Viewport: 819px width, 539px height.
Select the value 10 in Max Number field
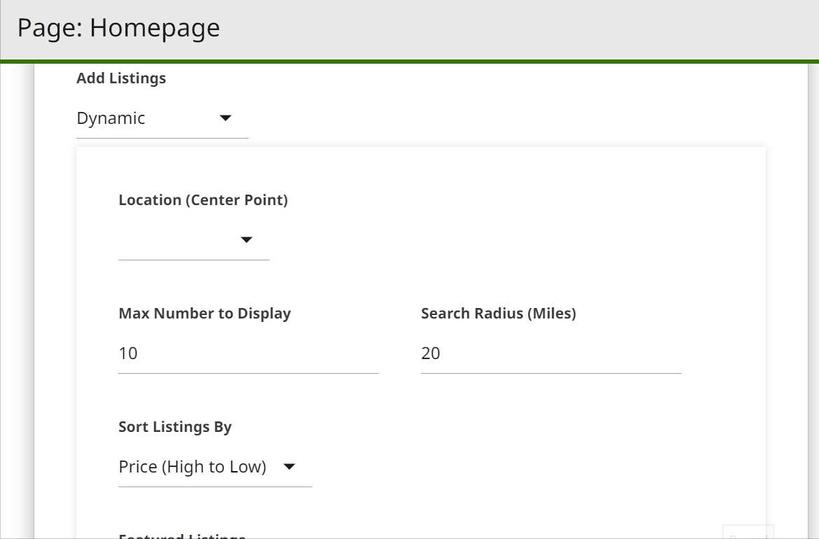pyautogui.click(x=128, y=353)
